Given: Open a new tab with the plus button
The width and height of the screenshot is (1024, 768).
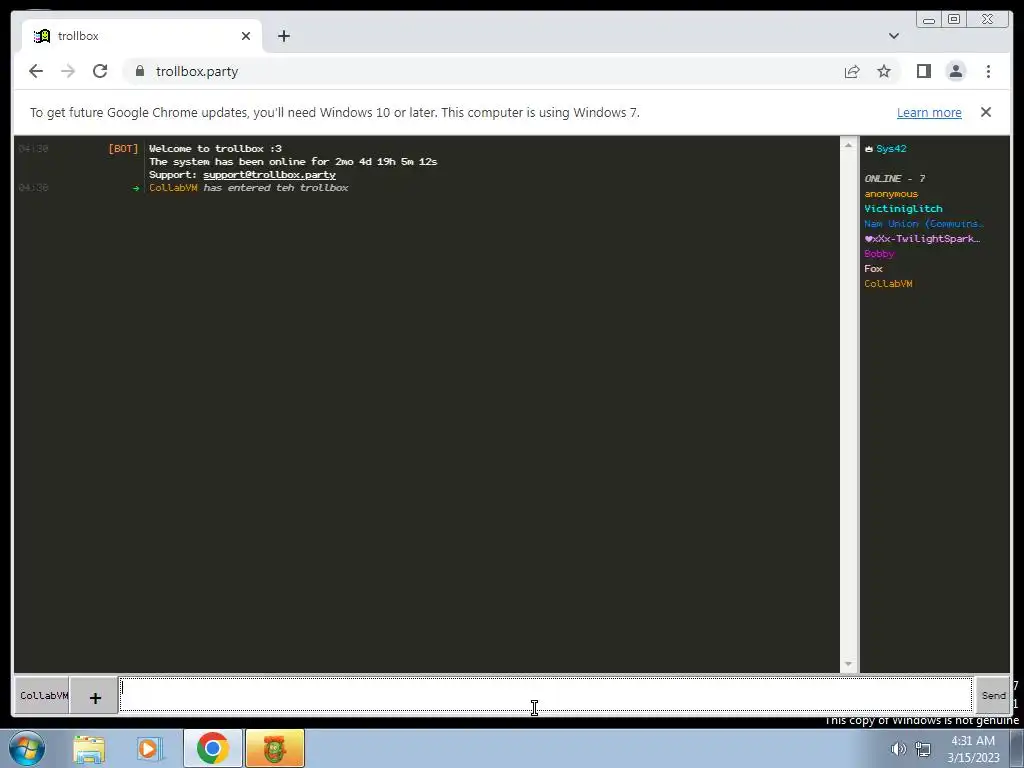Looking at the screenshot, I should pos(283,36).
